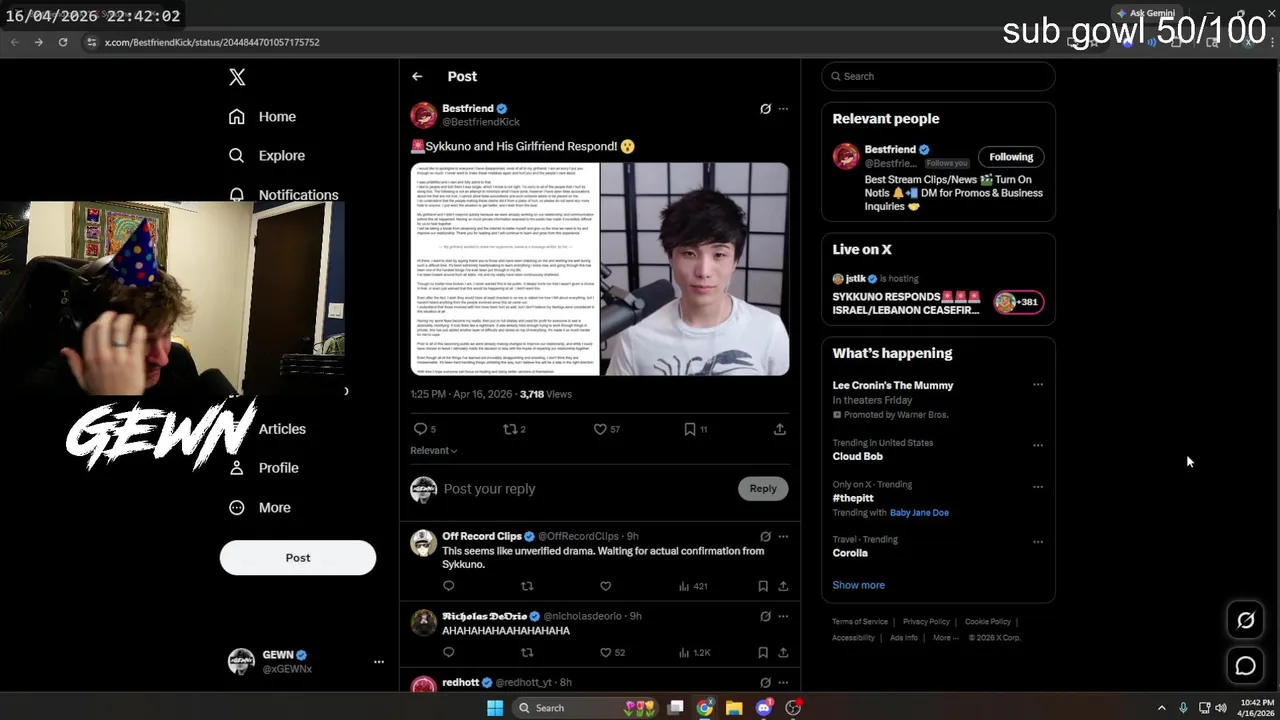Go back with the Post arrow
Screen dimensions: 1280x720
417,77
